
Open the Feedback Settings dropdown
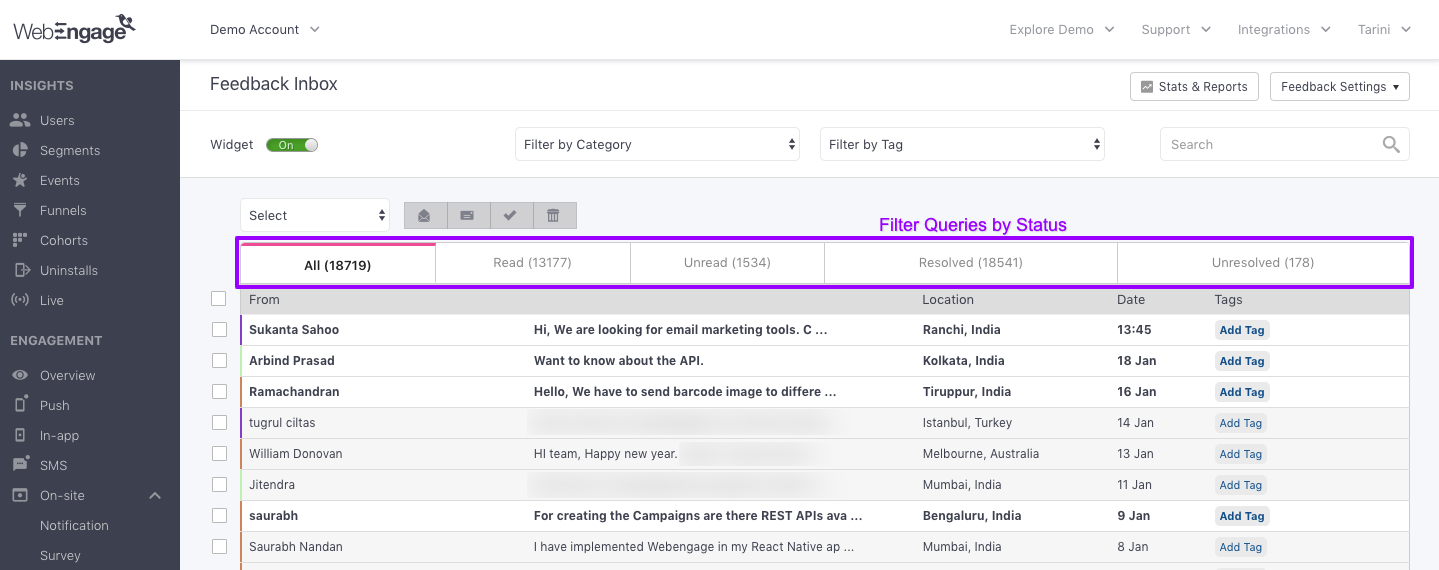1340,87
